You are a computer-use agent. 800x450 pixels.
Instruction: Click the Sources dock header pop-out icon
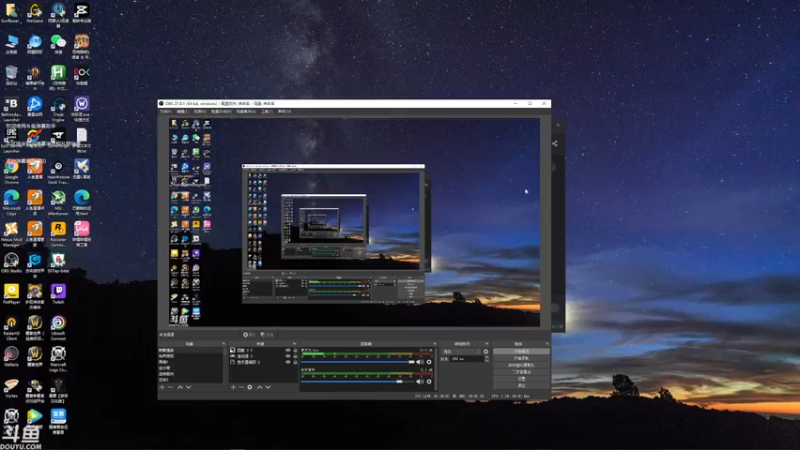coord(294,344)
